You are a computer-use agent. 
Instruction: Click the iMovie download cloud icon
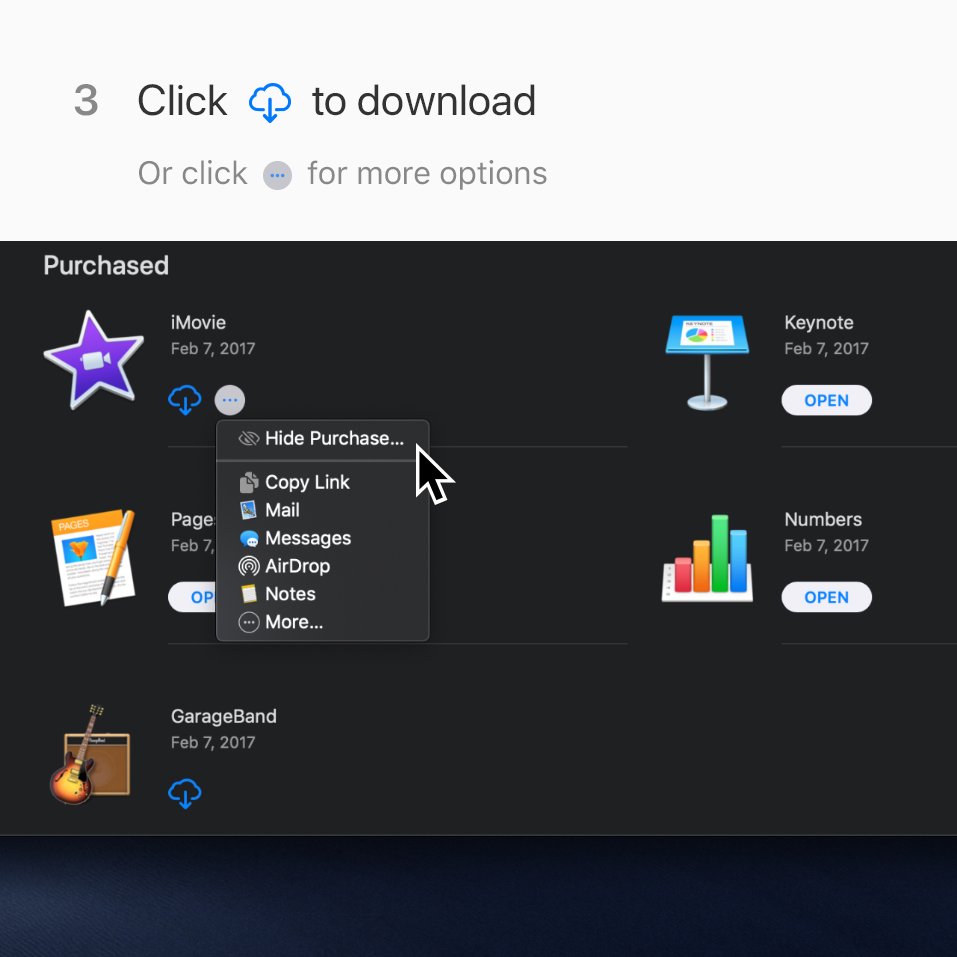(184, 399)
